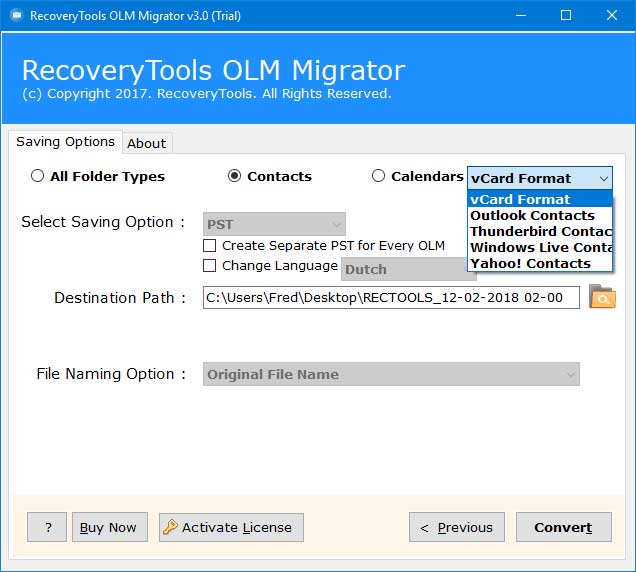Screen dimensions: 636x572
Task: Start conversion with the Convert button
Action: [x=563, y=527]
